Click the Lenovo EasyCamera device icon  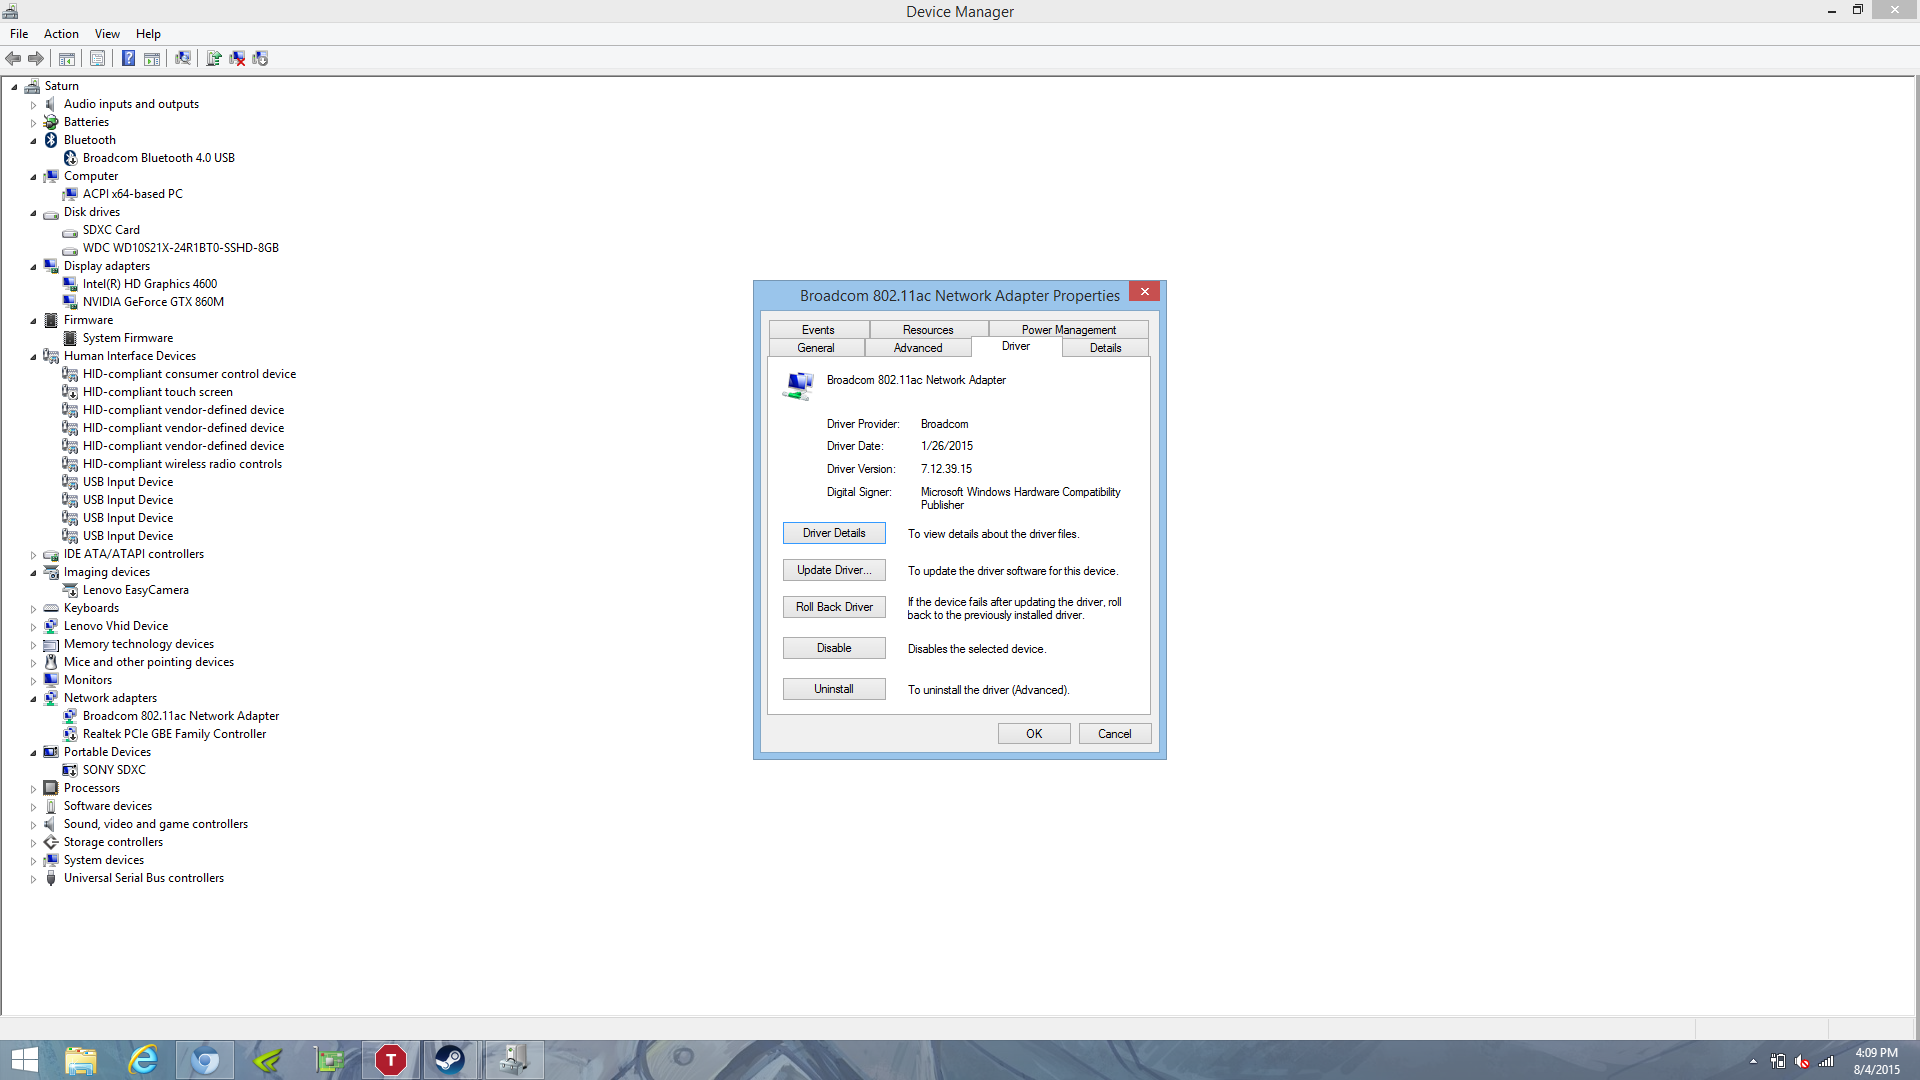pyautogui.click(x=70, y=590)
